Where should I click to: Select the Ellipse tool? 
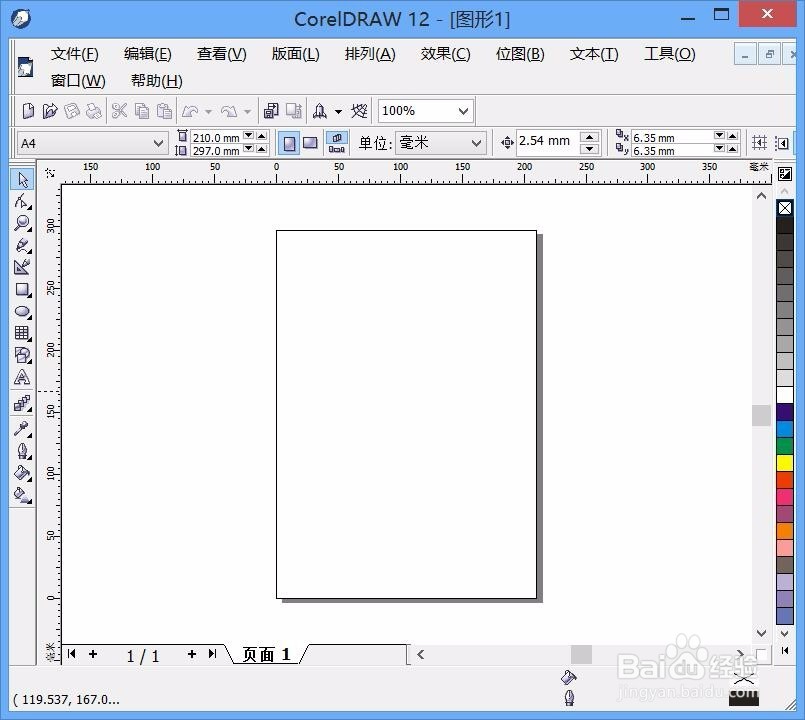tap(23, 311)
